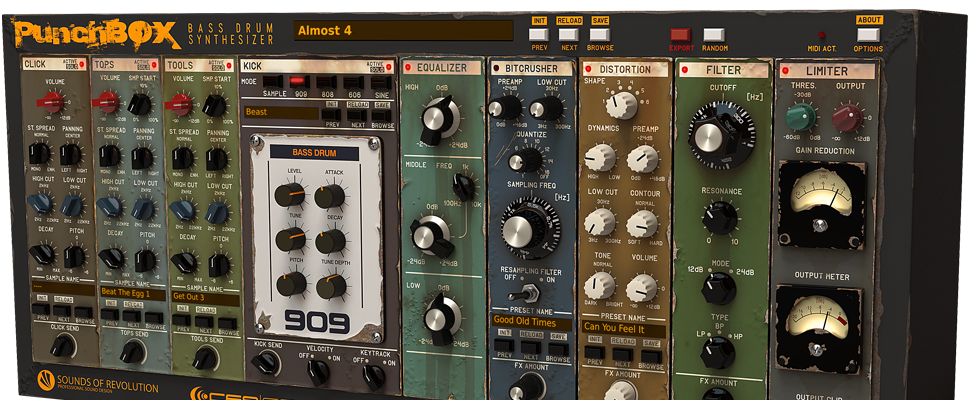Click the Beast kick preset name display
Viewport: 971px width, 400px height.
(281, 112)
